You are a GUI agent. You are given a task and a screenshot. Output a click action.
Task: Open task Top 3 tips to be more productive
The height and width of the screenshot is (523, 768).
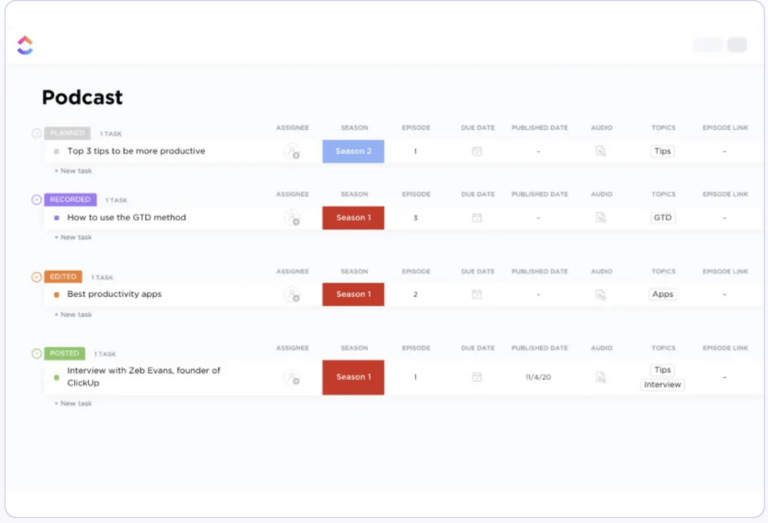136,151
